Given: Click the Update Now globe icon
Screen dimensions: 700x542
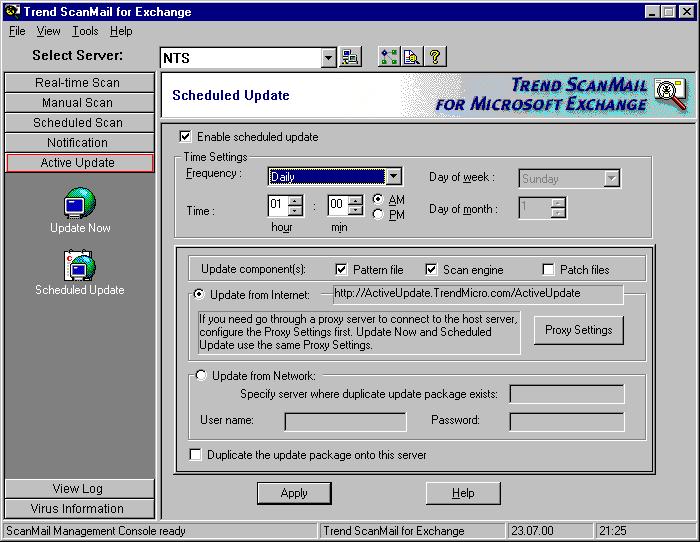Looking at the screenshot, I should pos(79,203).
